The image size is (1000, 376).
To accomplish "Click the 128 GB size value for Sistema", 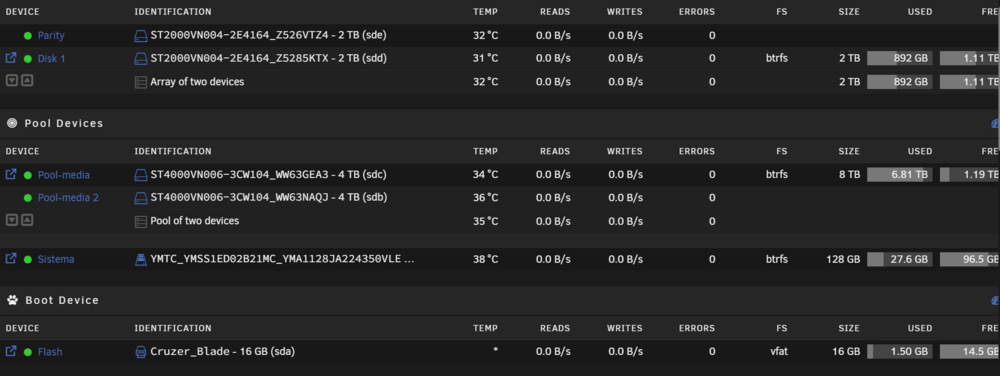I will pos(842,259).
